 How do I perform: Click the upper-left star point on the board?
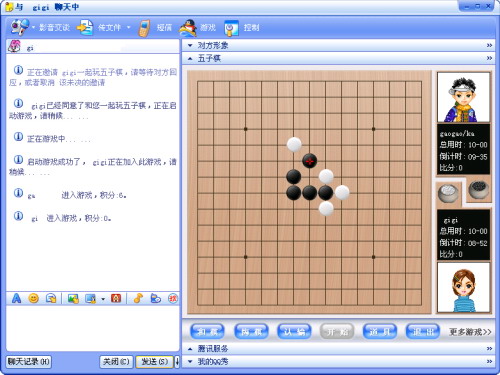(x=246, y=129)
